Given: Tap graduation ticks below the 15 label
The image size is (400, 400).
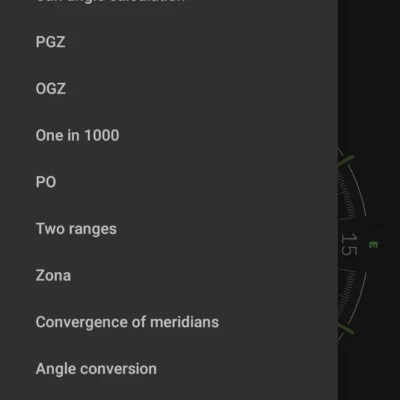Looking at the screenshot, I should tap(347, 293).
